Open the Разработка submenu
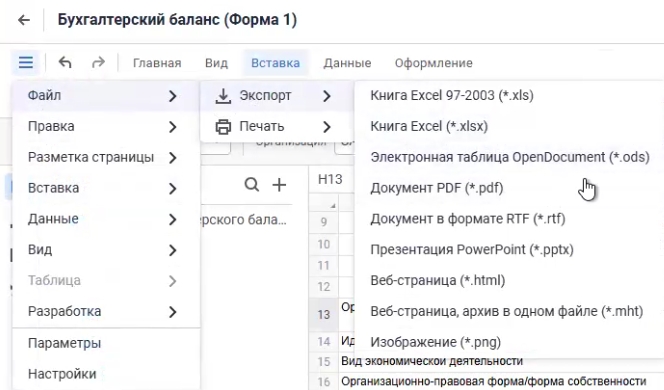 106,312
